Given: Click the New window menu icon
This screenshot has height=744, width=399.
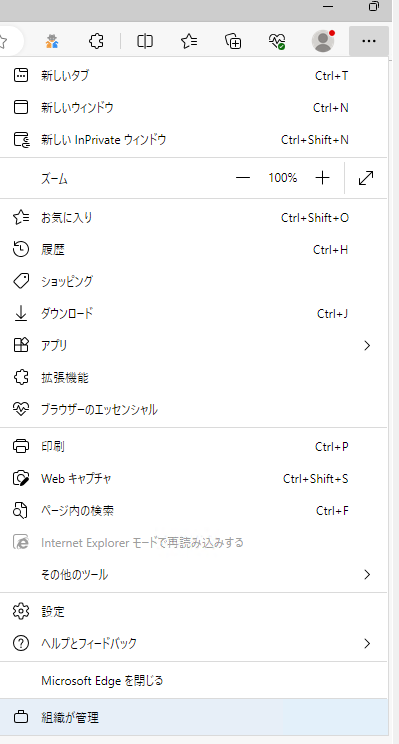Looking at the screenshot, I should (x=21, y=107).
